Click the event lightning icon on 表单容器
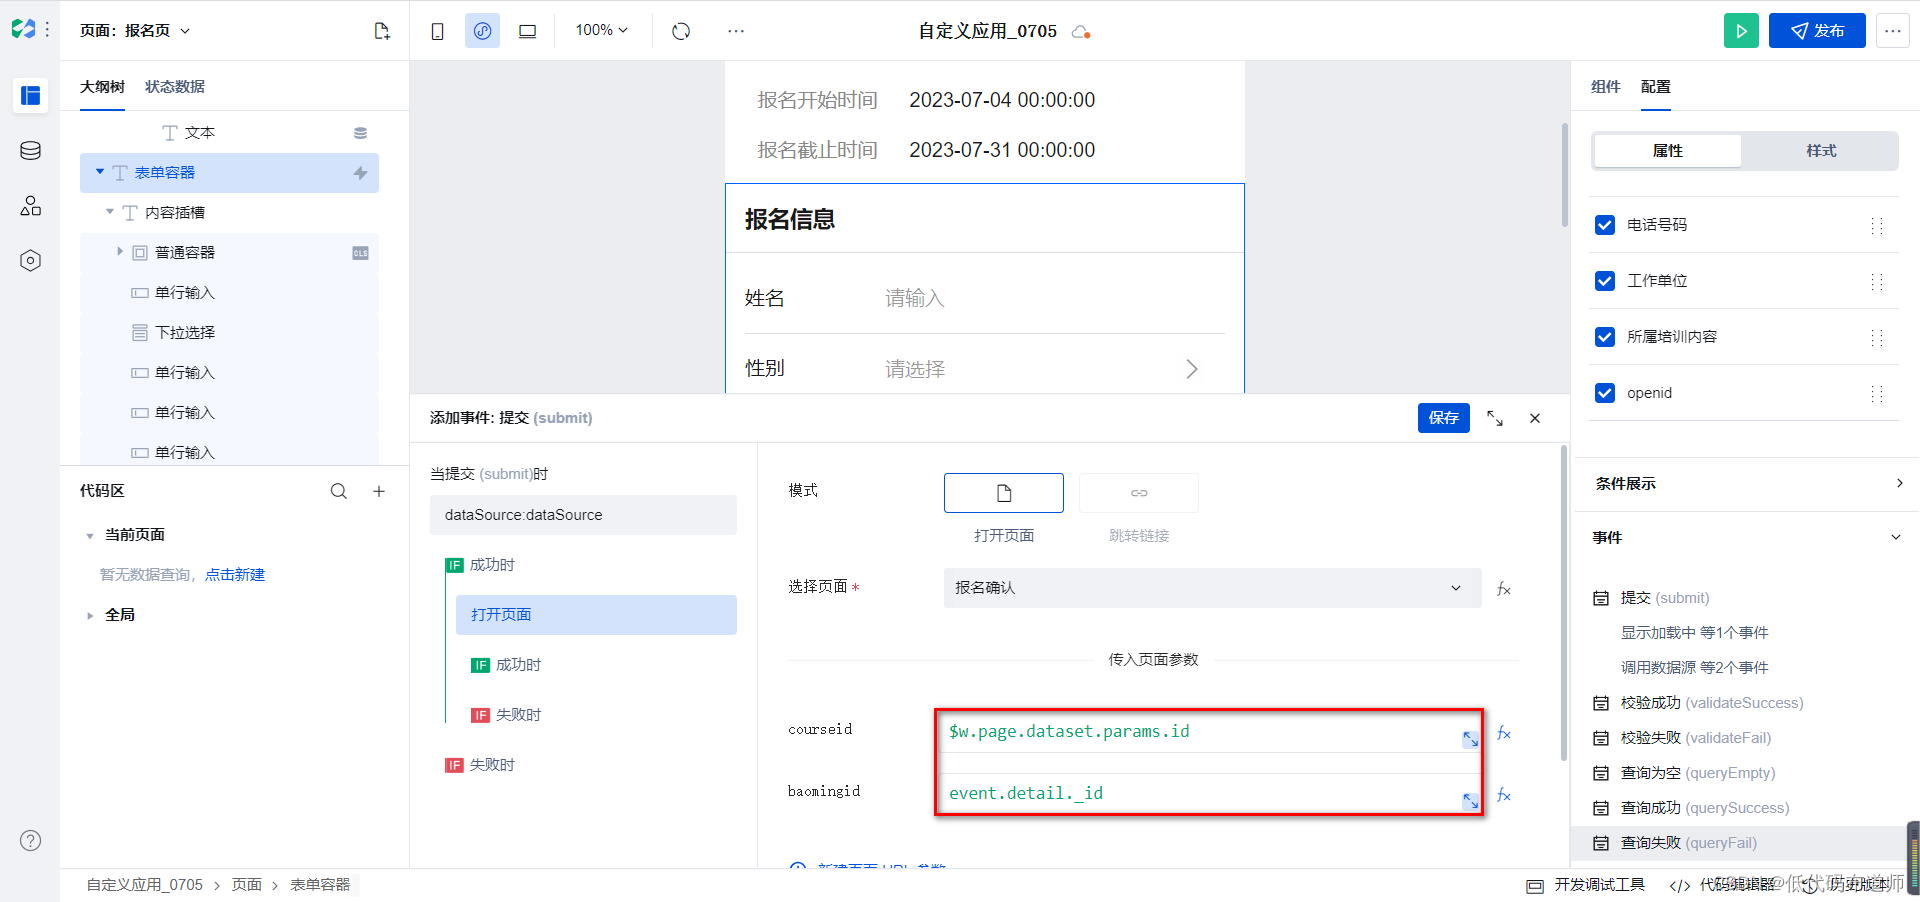Image resolution: width=1920 pixels, height=902 pixels. pos(360,173)
